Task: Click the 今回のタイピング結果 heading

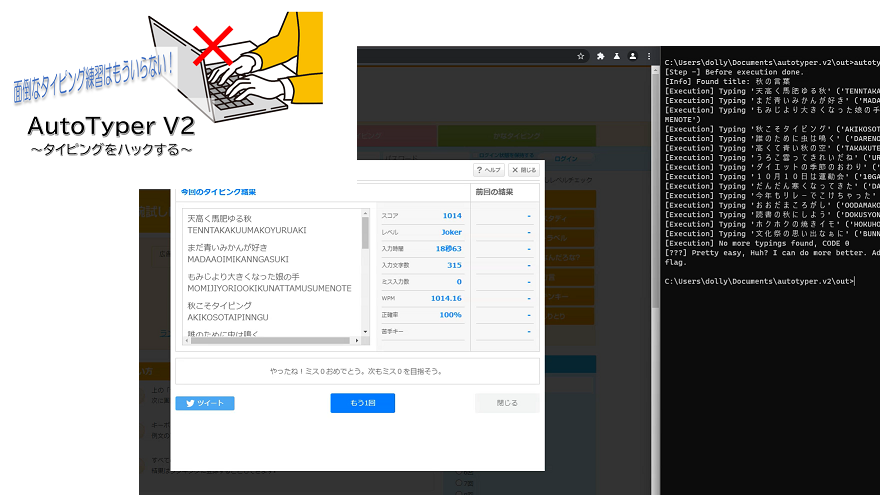Action: pyautogui.click(x=213, y=191)
